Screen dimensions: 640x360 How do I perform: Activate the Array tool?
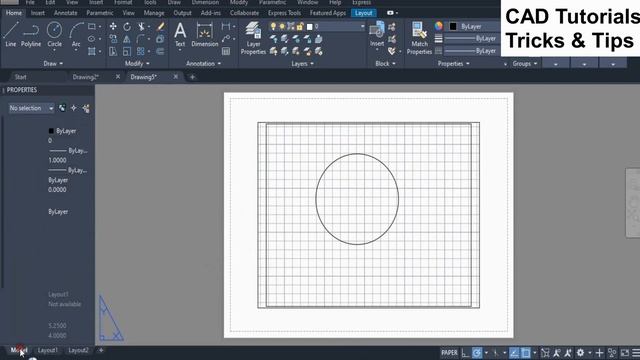point(141,51)
